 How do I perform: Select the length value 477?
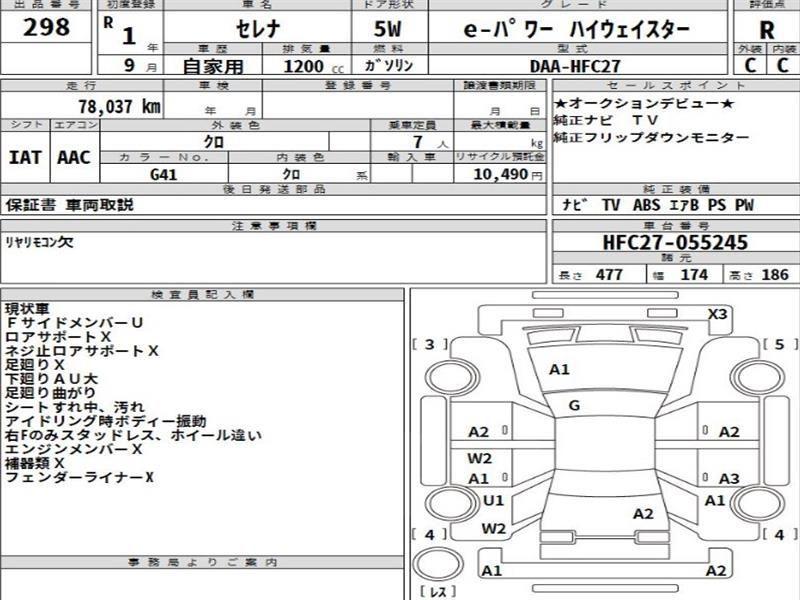pos(609,275)
